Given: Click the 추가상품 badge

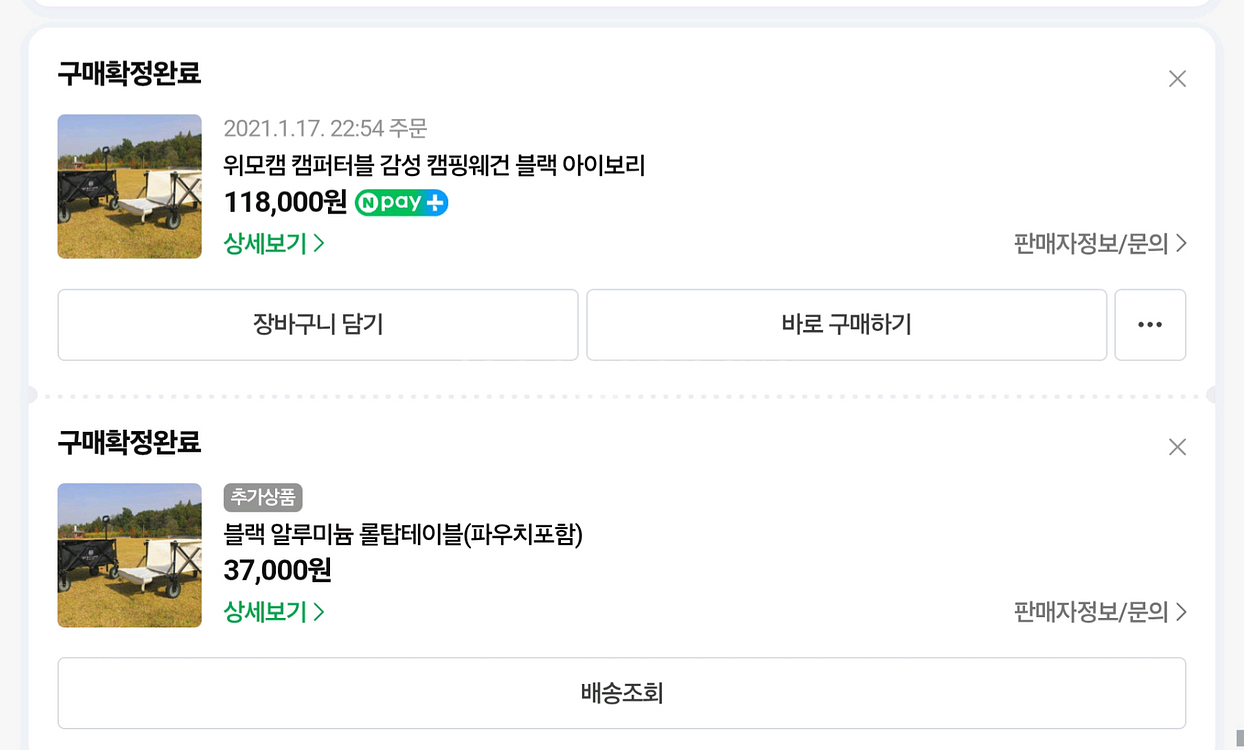Looking at the screenshot, I should coord(263,497).
